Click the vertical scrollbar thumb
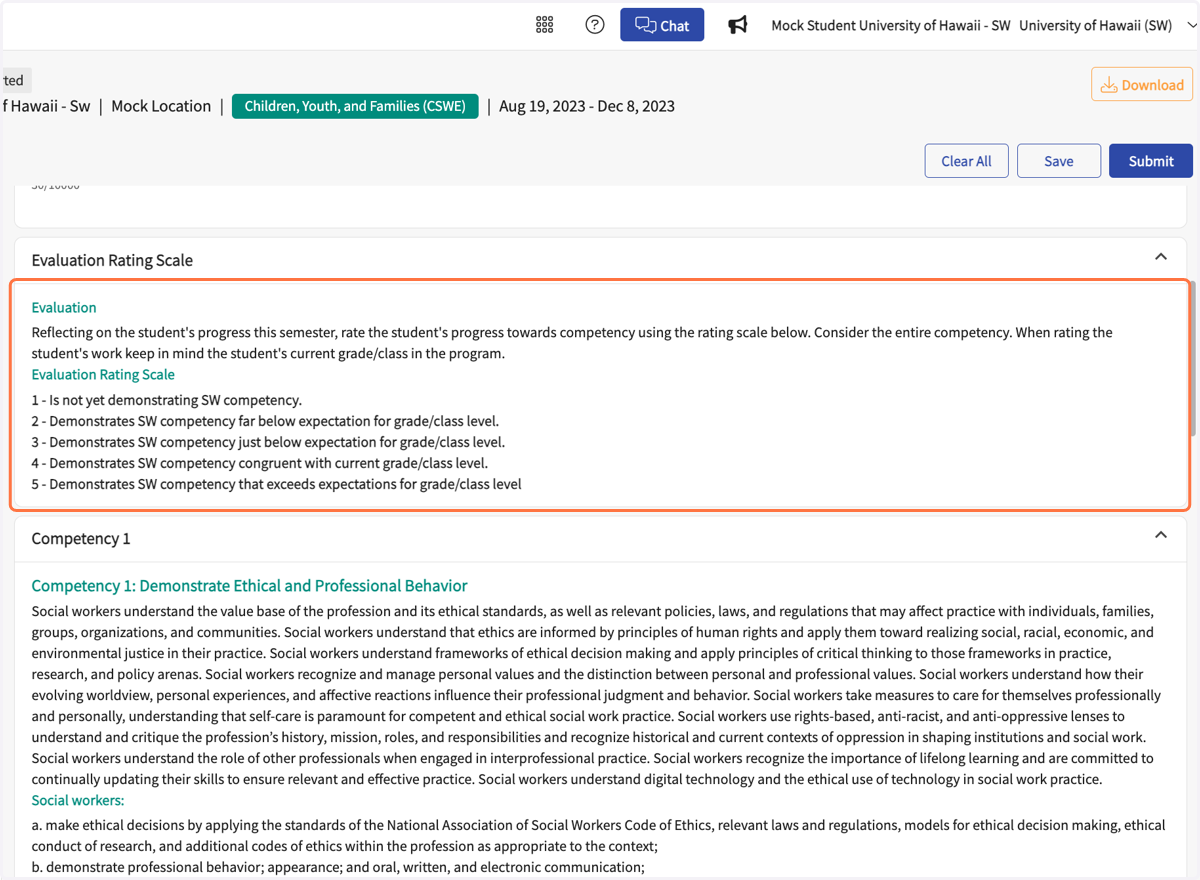1200x880 pixels. point(1192,360)
